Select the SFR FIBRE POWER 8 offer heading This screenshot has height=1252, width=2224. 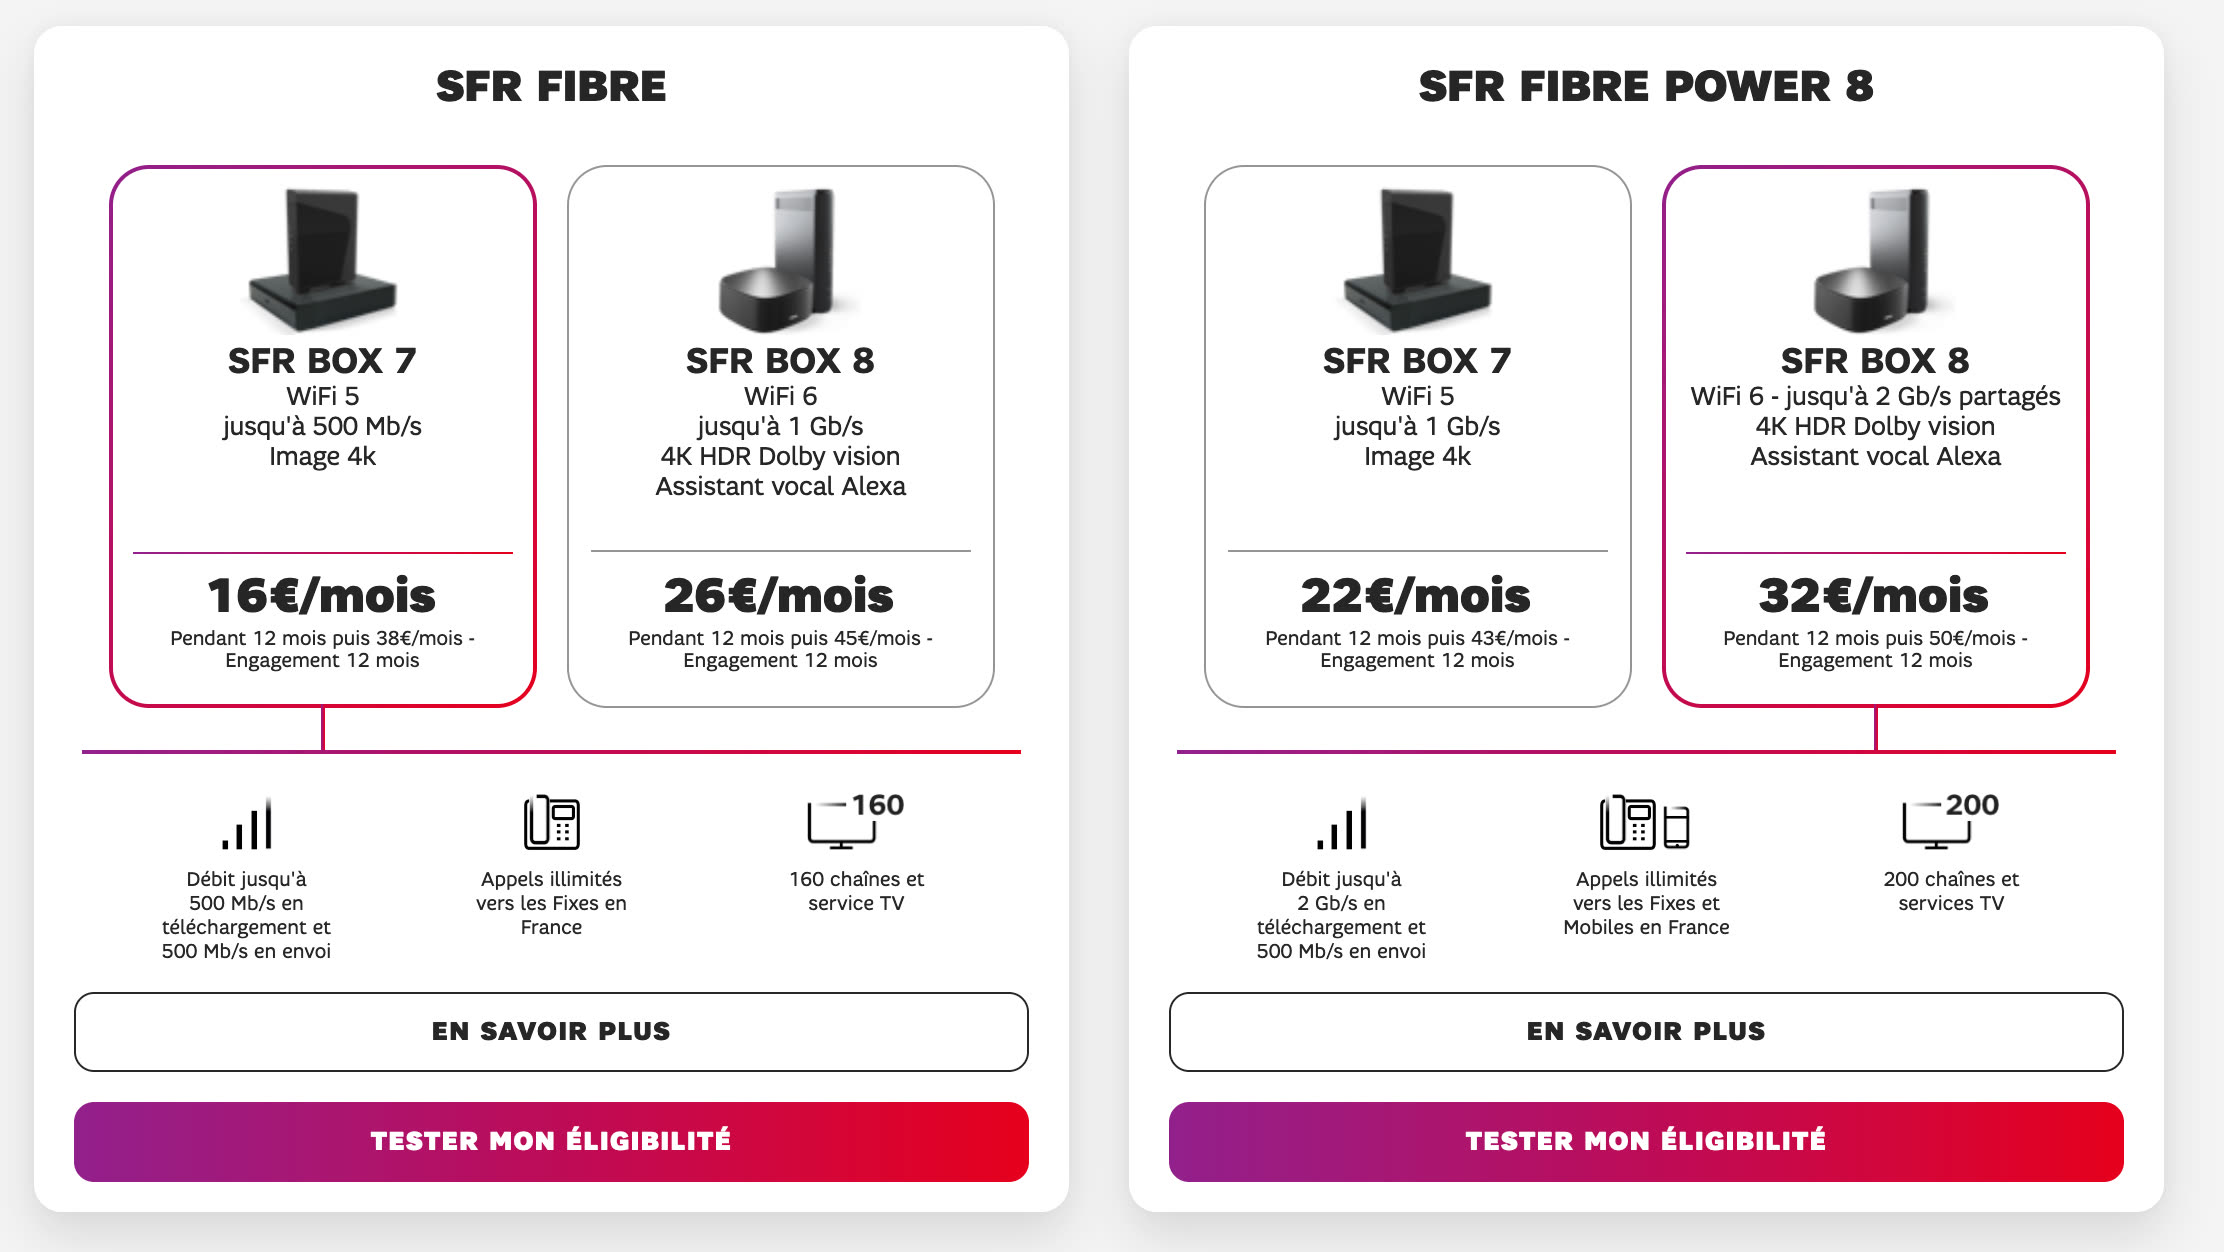click(1644, 85)
